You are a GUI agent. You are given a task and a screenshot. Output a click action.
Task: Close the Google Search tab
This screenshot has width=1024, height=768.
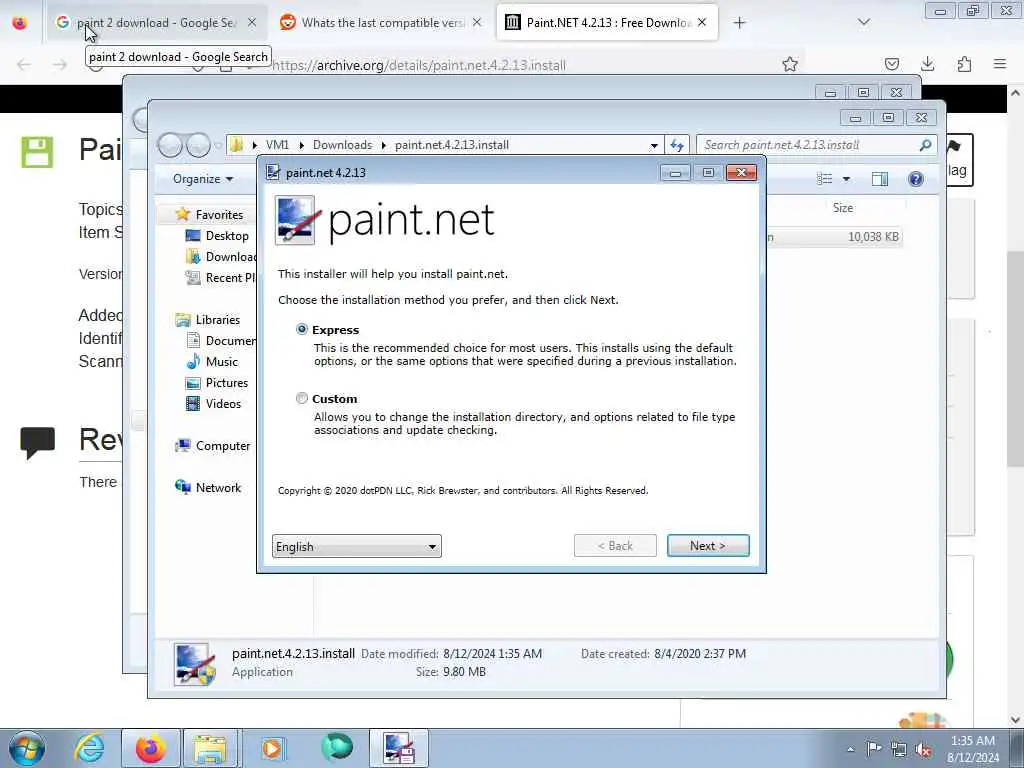click(252, 23)
